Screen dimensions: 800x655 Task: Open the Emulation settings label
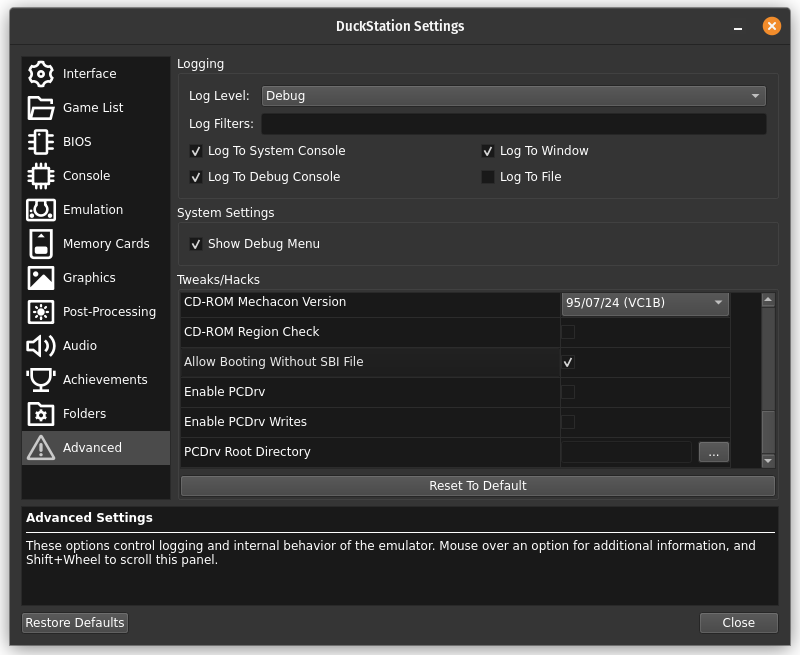pyautogui.click(x=93, y=210)
